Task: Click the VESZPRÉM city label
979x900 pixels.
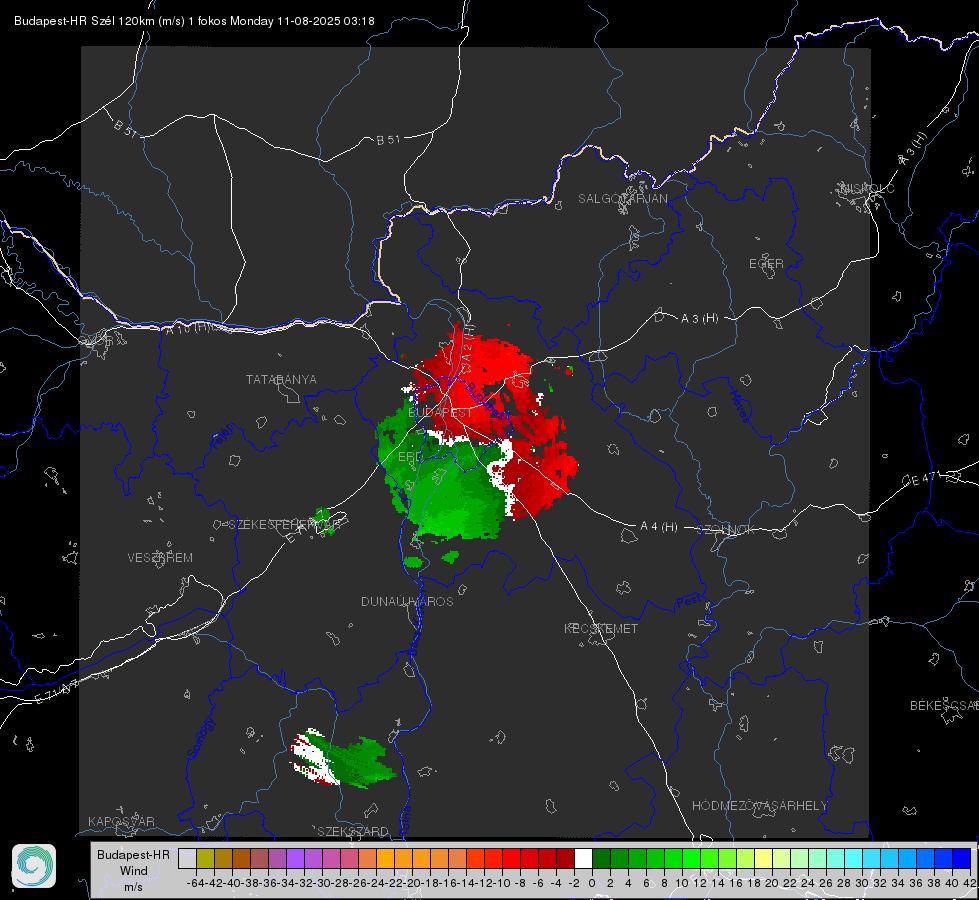Action: point(160,558)
